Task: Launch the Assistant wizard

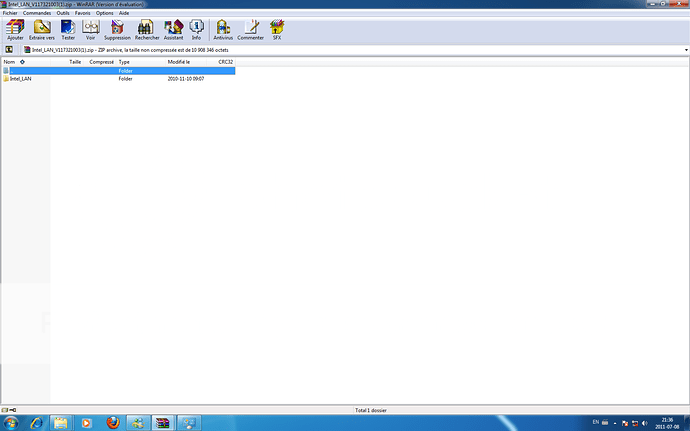Action: point(174,28)
